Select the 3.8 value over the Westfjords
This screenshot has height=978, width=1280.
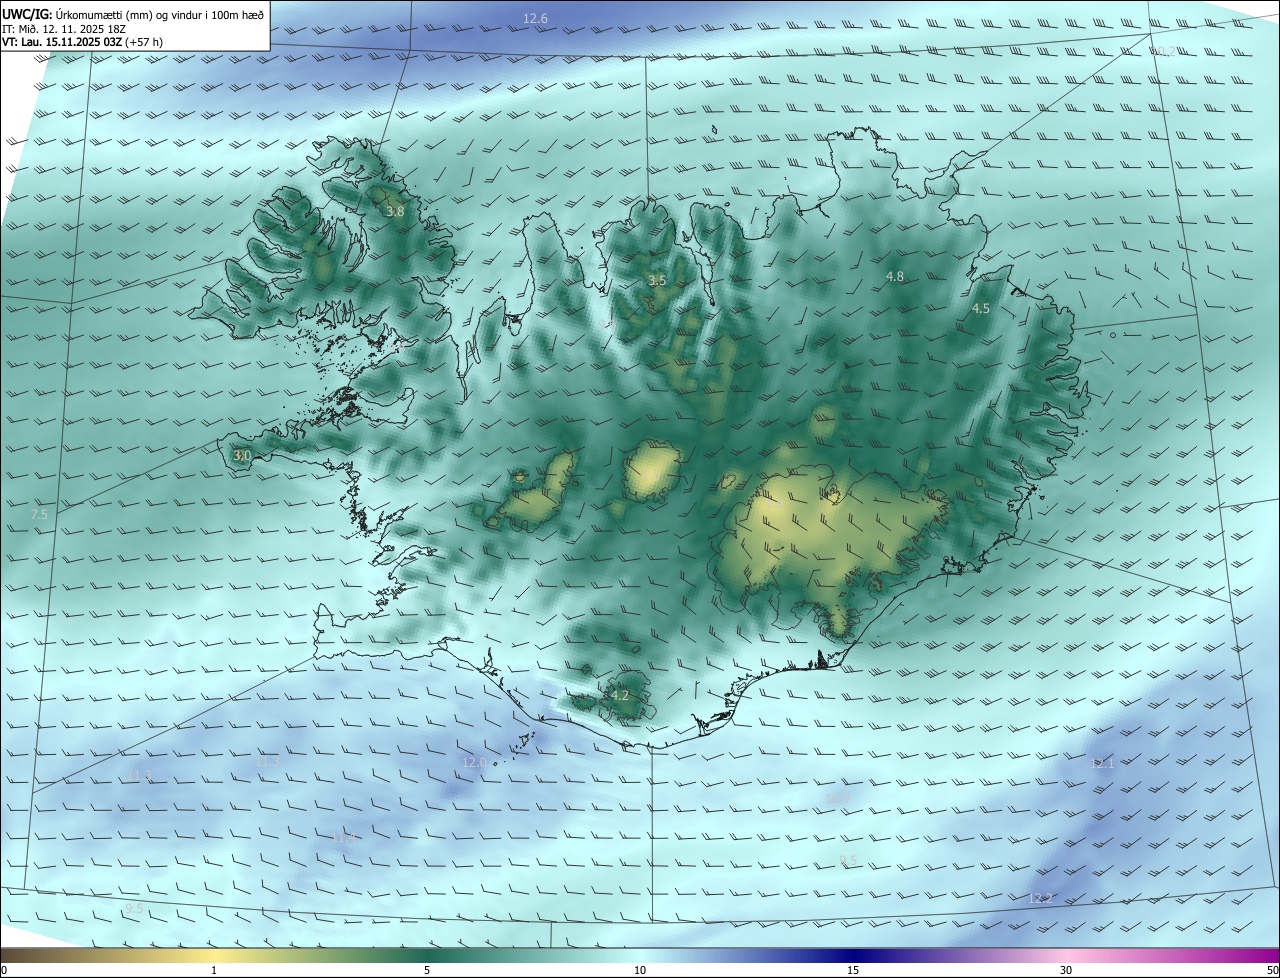click(x=395, y=211)
